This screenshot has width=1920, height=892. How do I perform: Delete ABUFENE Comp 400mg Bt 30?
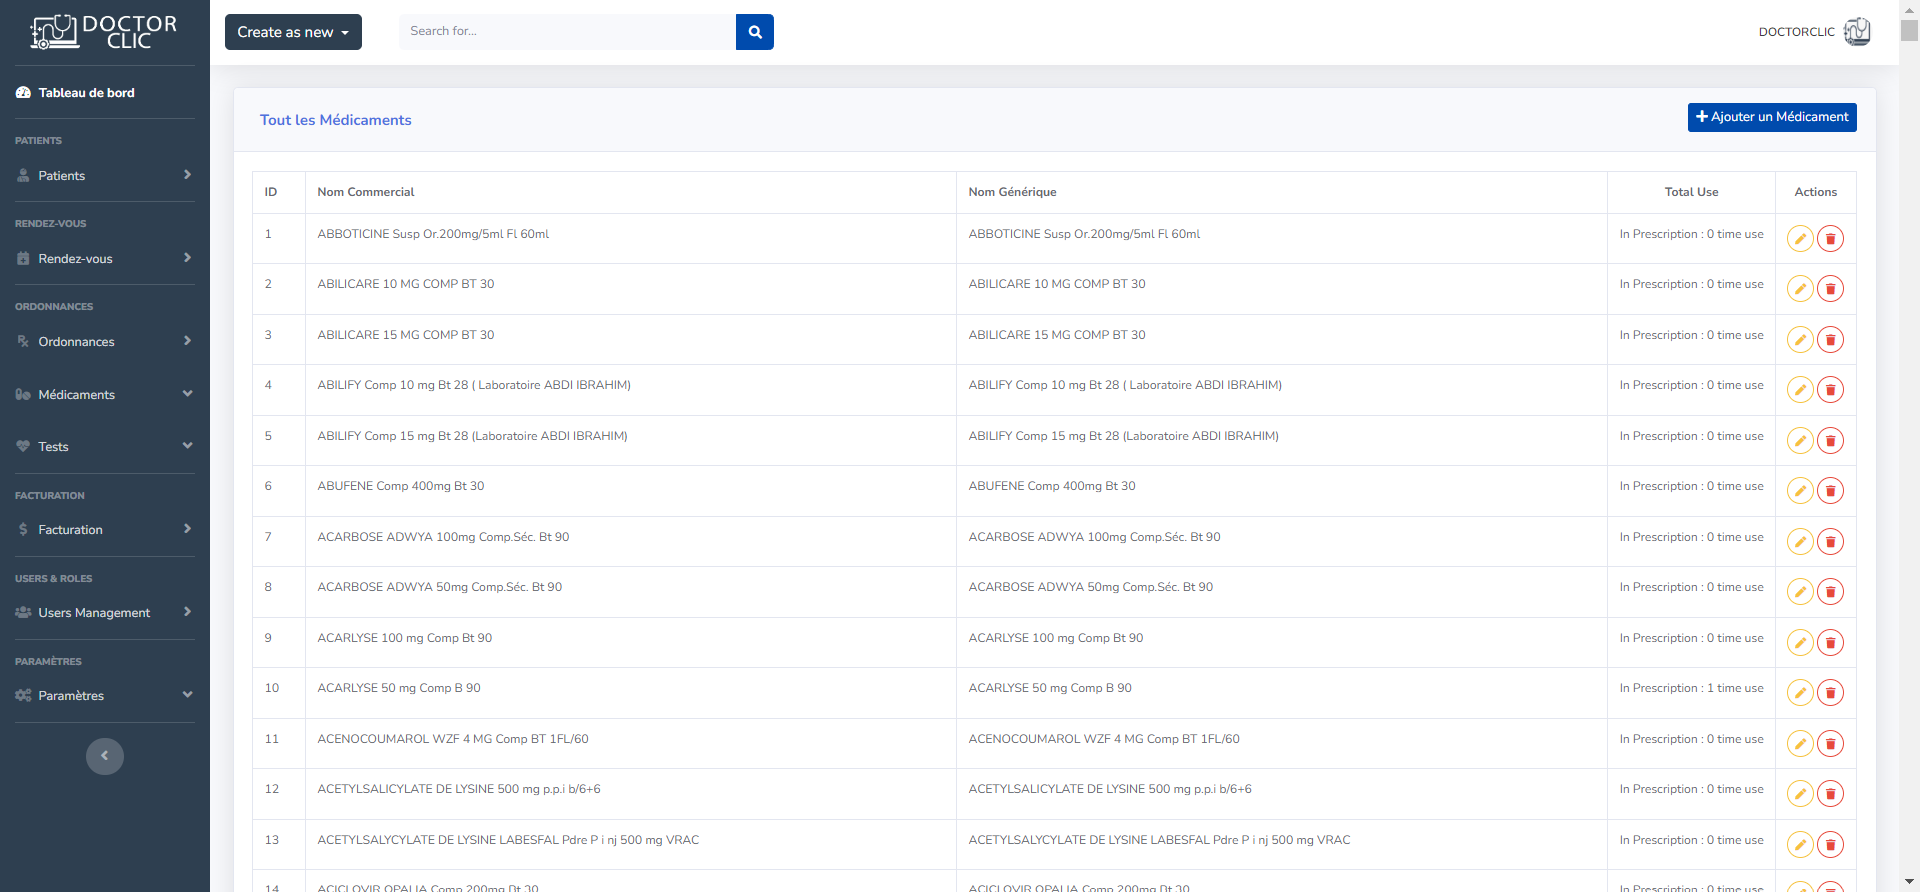tap(1830, 491)
